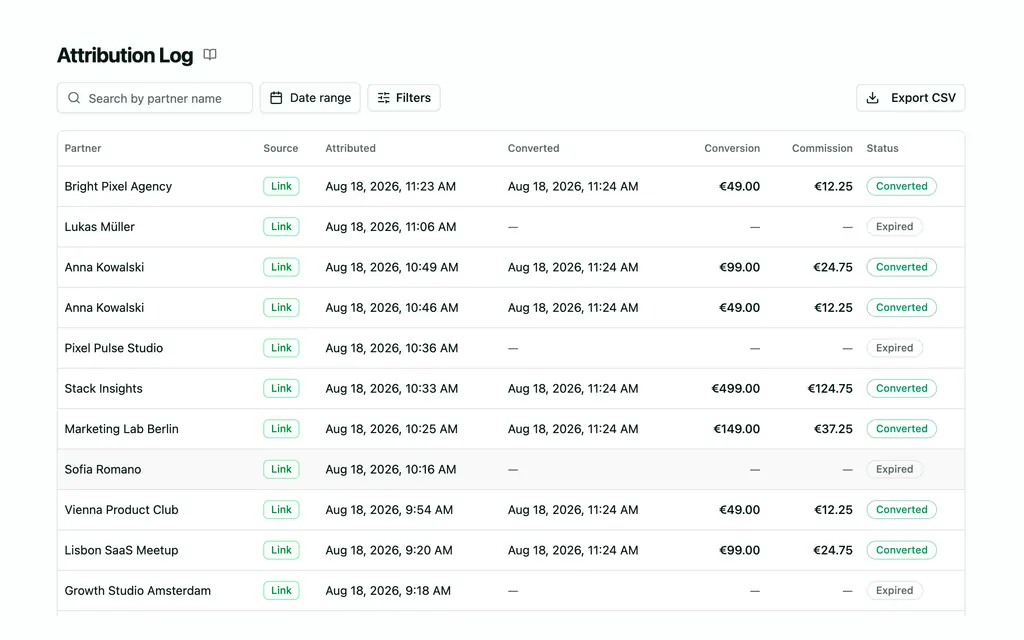Click the Attributed column header
1024x640 pixels.
coord(351,148)
